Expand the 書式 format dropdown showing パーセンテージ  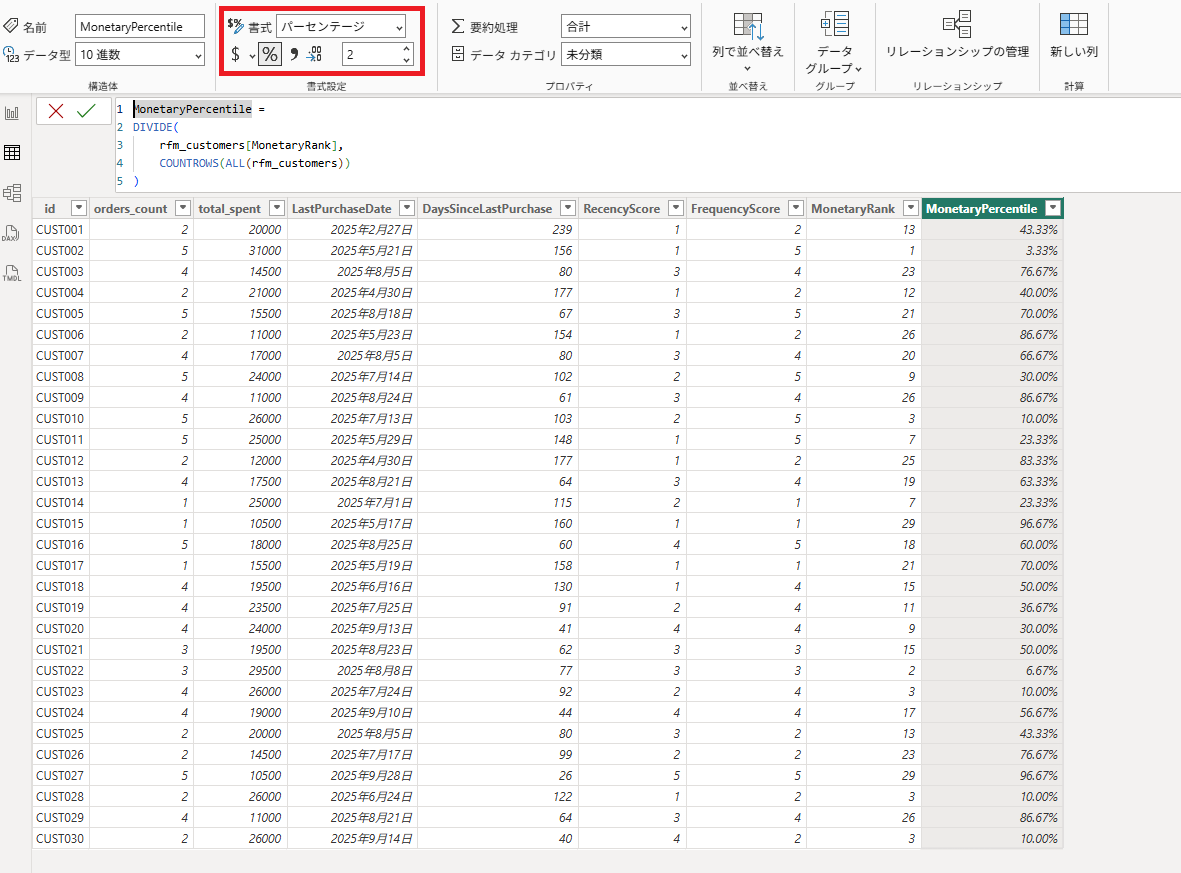coord(341,27)
